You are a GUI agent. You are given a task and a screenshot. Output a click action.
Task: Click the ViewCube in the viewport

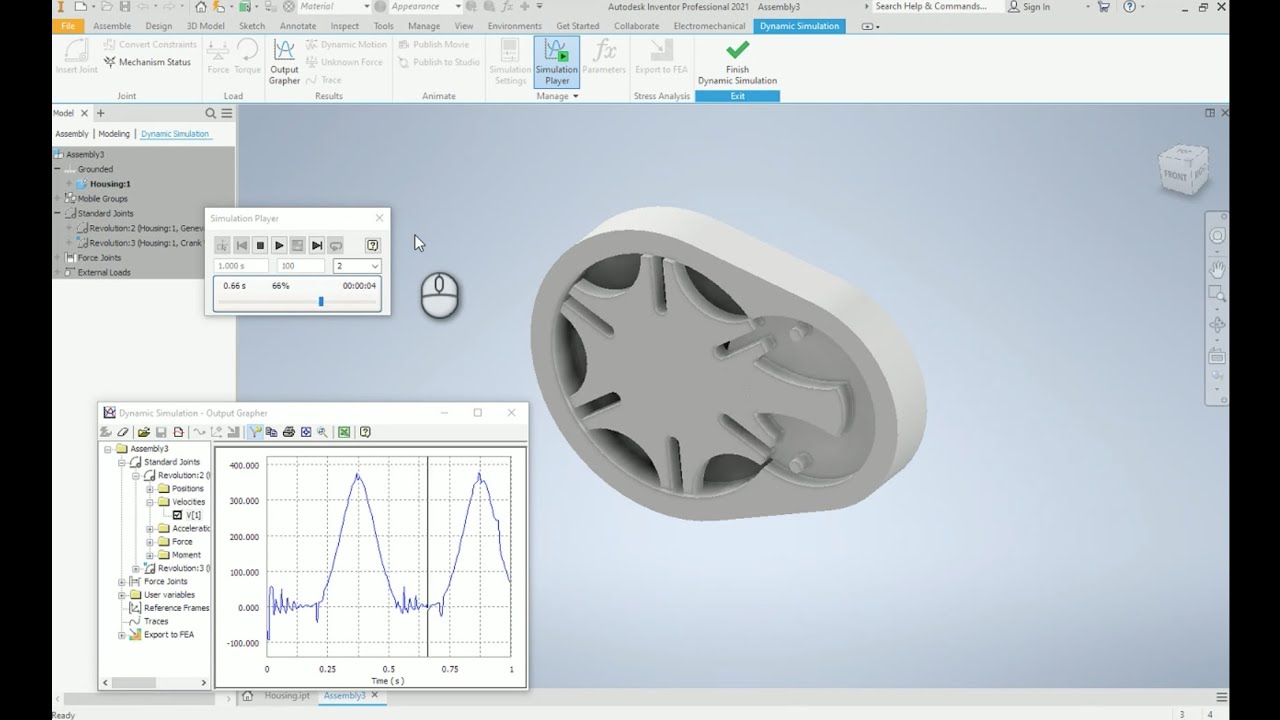1183,172
